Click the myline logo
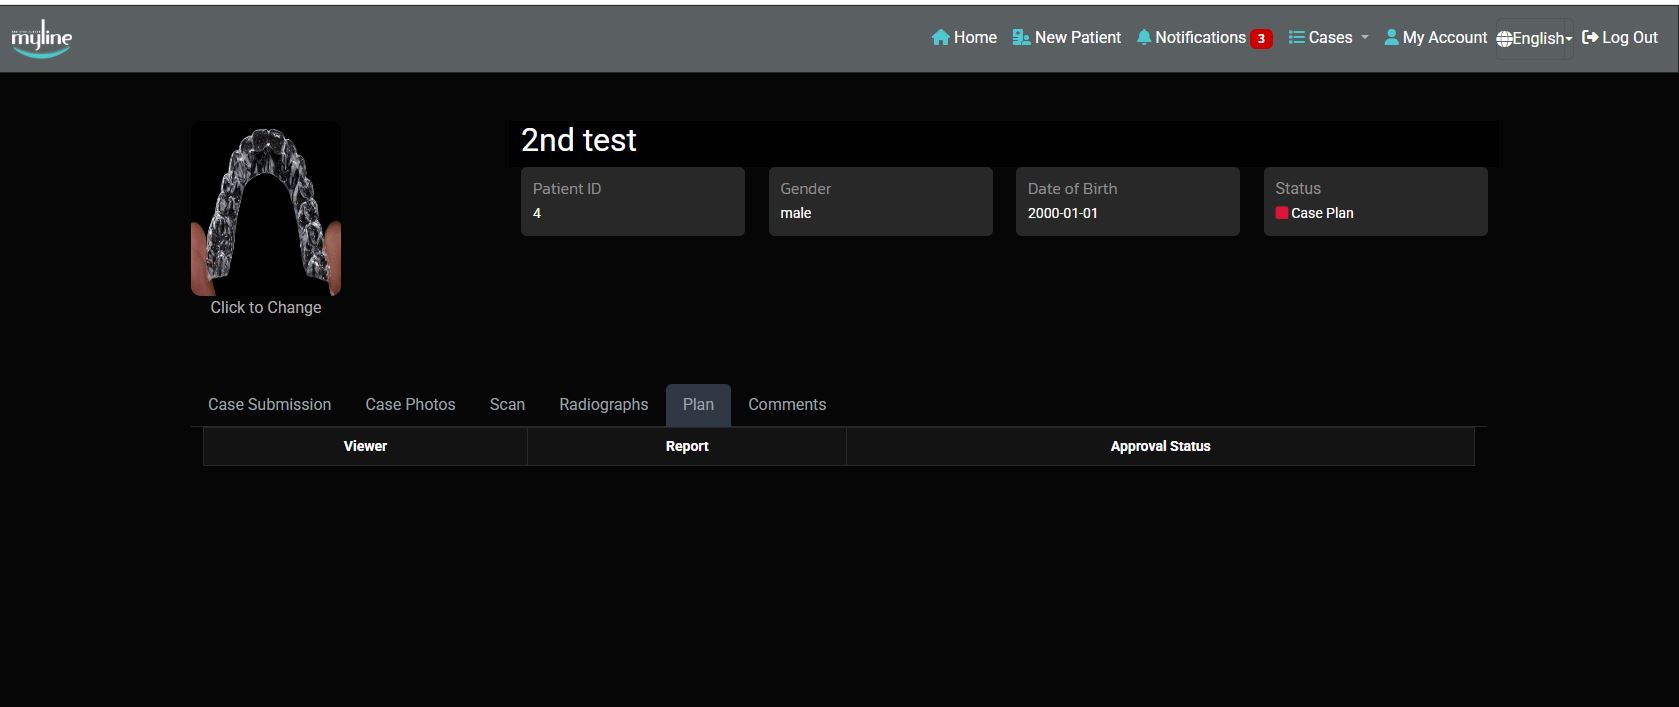 (41, 39)
